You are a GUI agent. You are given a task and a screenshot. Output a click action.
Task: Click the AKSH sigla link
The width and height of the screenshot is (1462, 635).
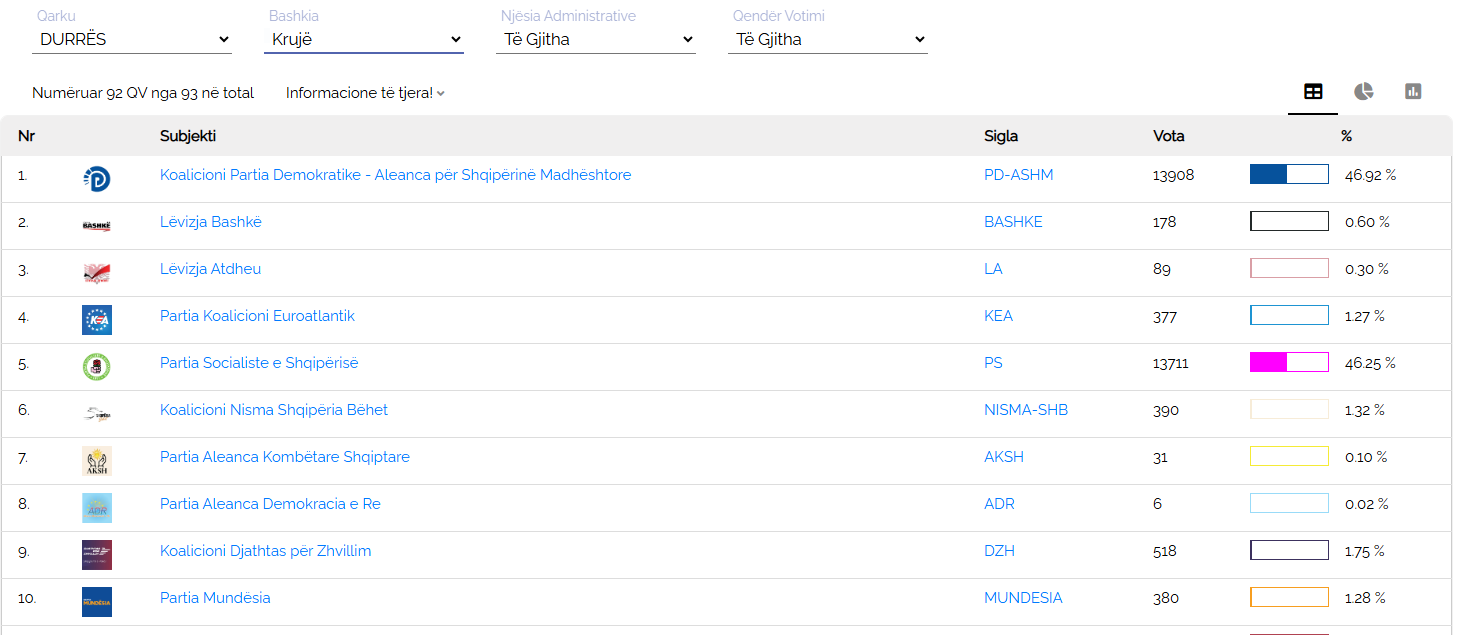pos(1004,457)
